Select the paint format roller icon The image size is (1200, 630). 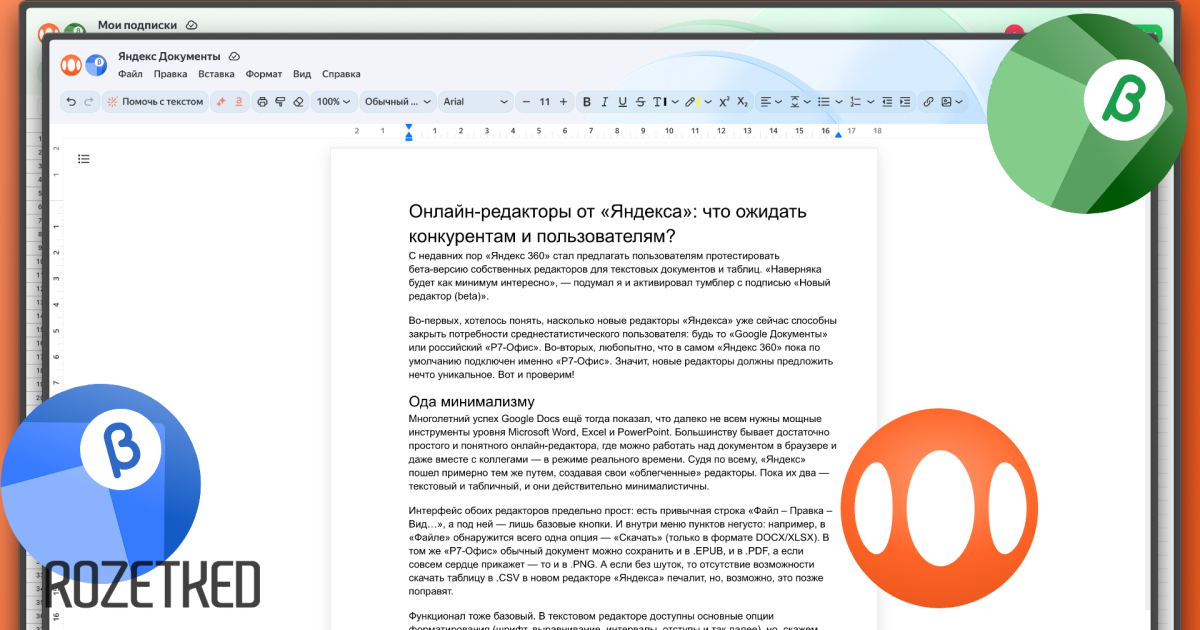click(280, 101)
